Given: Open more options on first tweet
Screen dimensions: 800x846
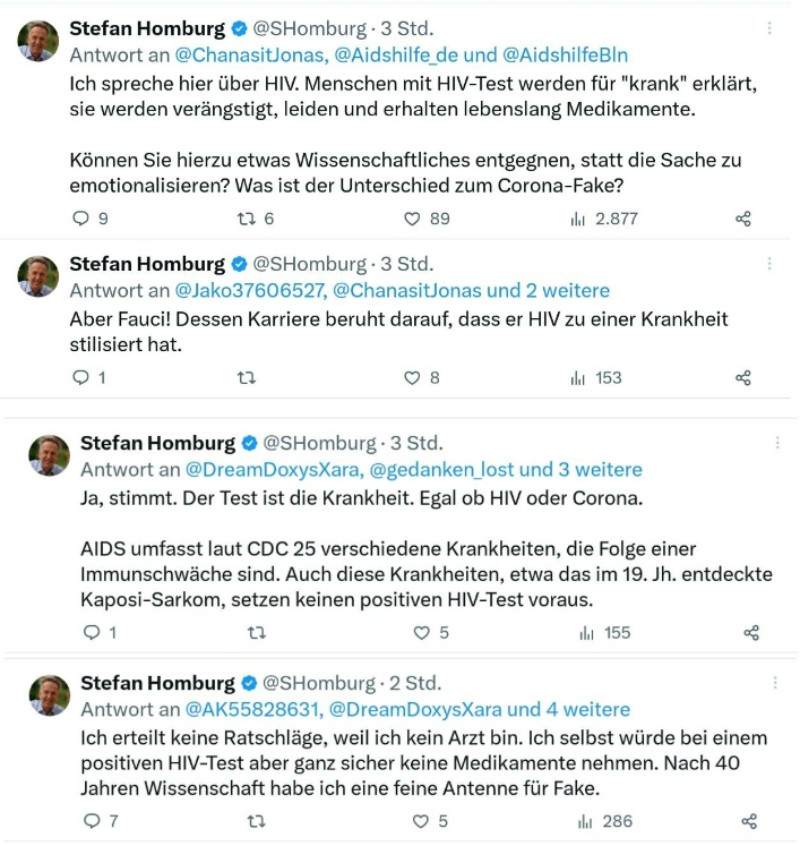Looking at the screenshot, I should tap(768, 28).
